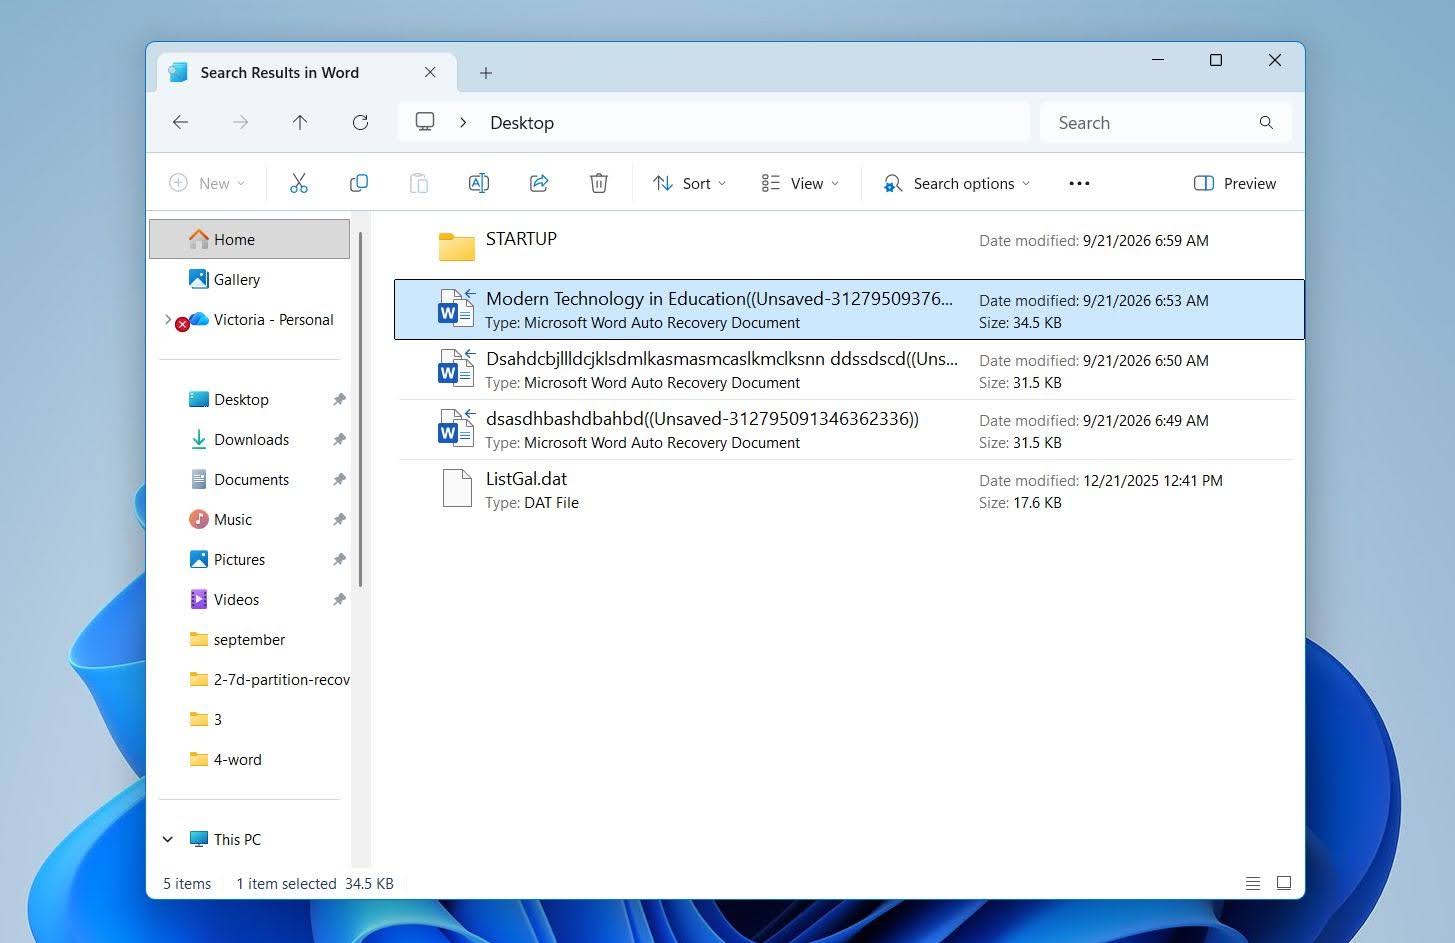Click the Paste clipboard icon
The height and width of the screenshot is (943, 1455).
tap(419, 183)
